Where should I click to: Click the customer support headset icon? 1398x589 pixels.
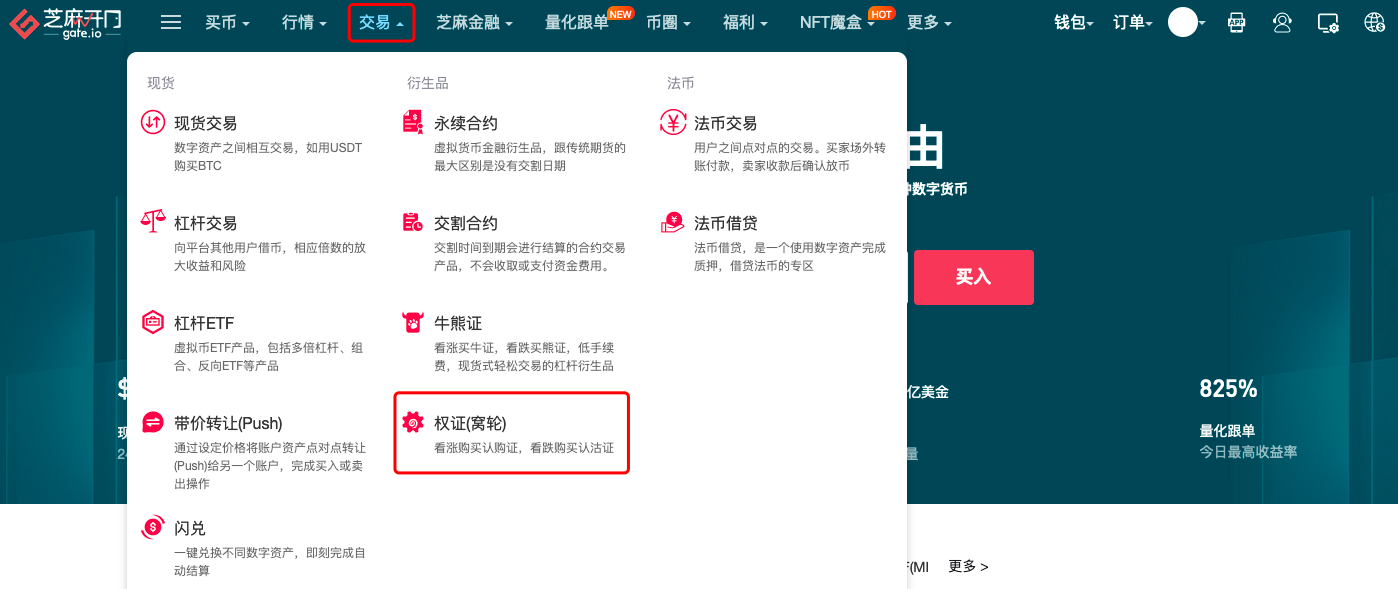[x=1282, y=22]
